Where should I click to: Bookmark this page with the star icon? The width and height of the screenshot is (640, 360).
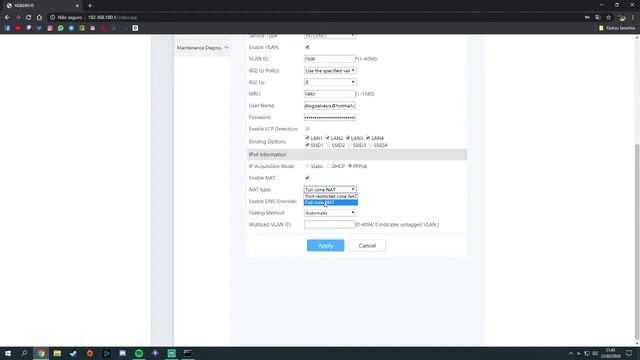coord(609,18)
